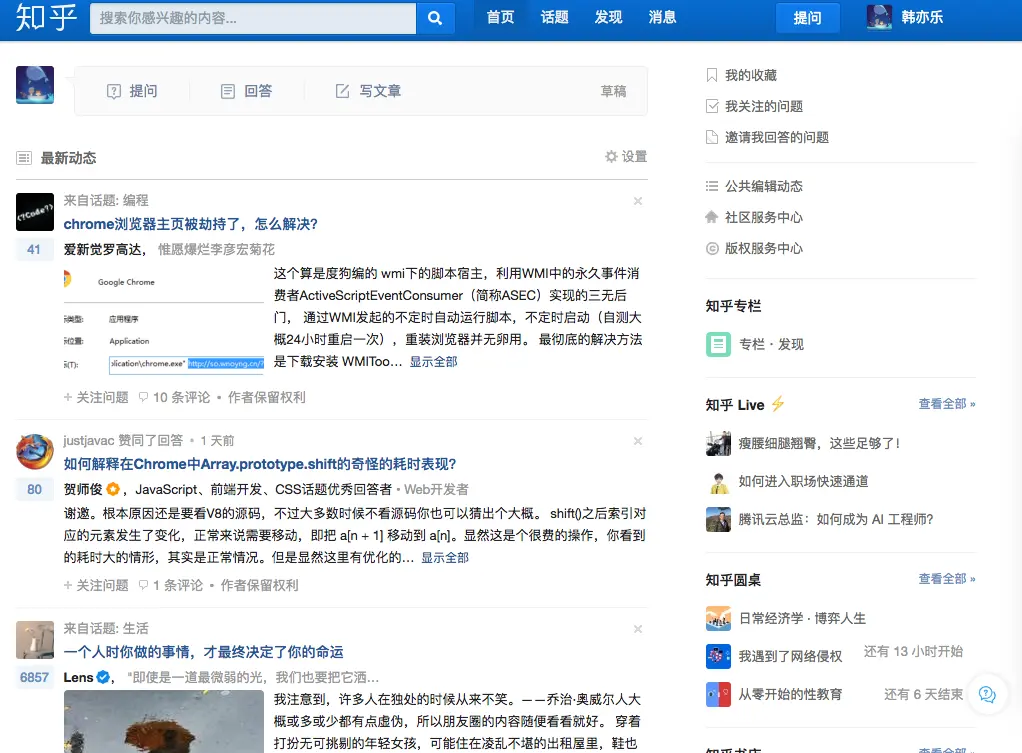This screenshot has height=753, width=1022.
Task: Expand 贺师俊 answer with 显示全部
Action: [x=445, y=558]
